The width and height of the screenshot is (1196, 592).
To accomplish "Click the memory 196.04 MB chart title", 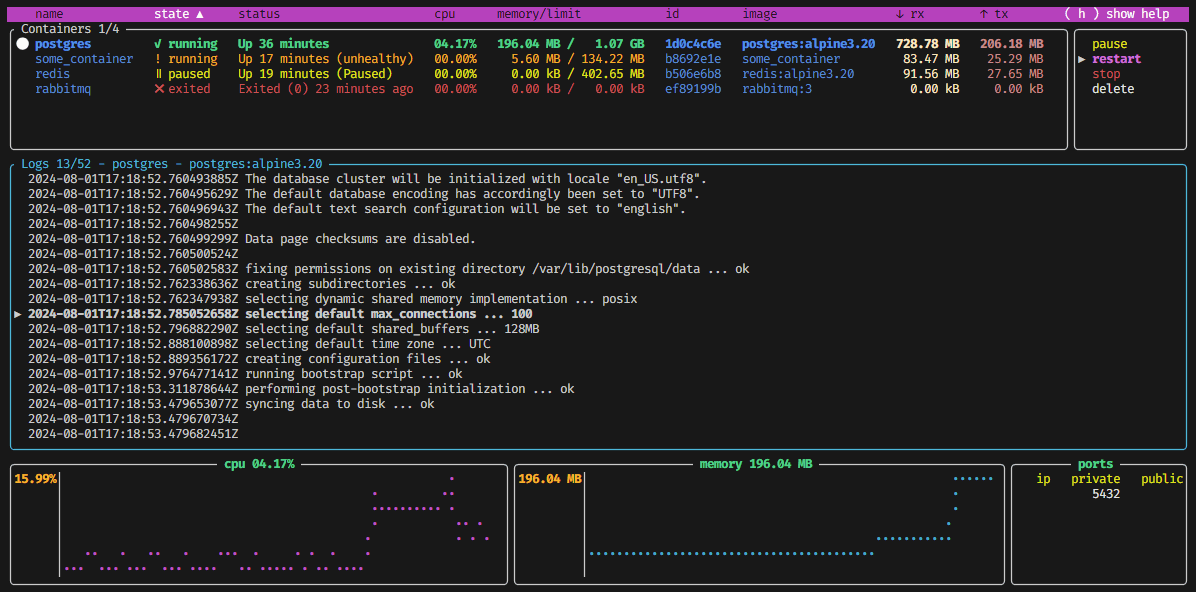I will (756, 464).
